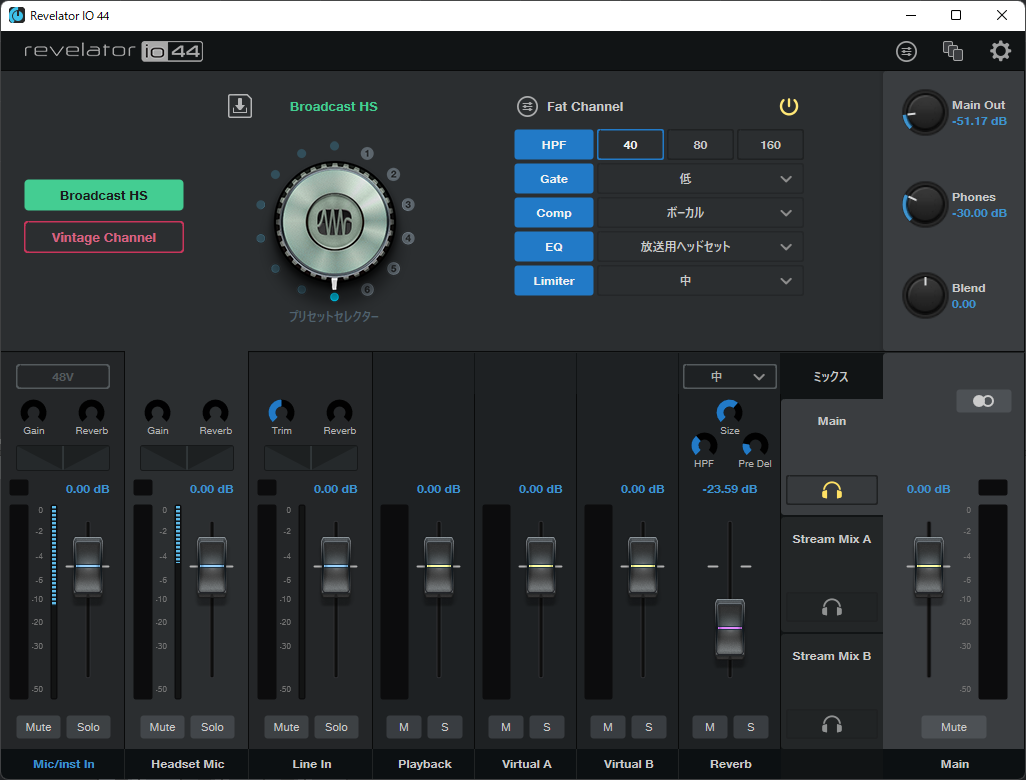Click the Stream Mix A headphone icon
This screenshot has height=780, width=1026.
(x=832, y=608)
